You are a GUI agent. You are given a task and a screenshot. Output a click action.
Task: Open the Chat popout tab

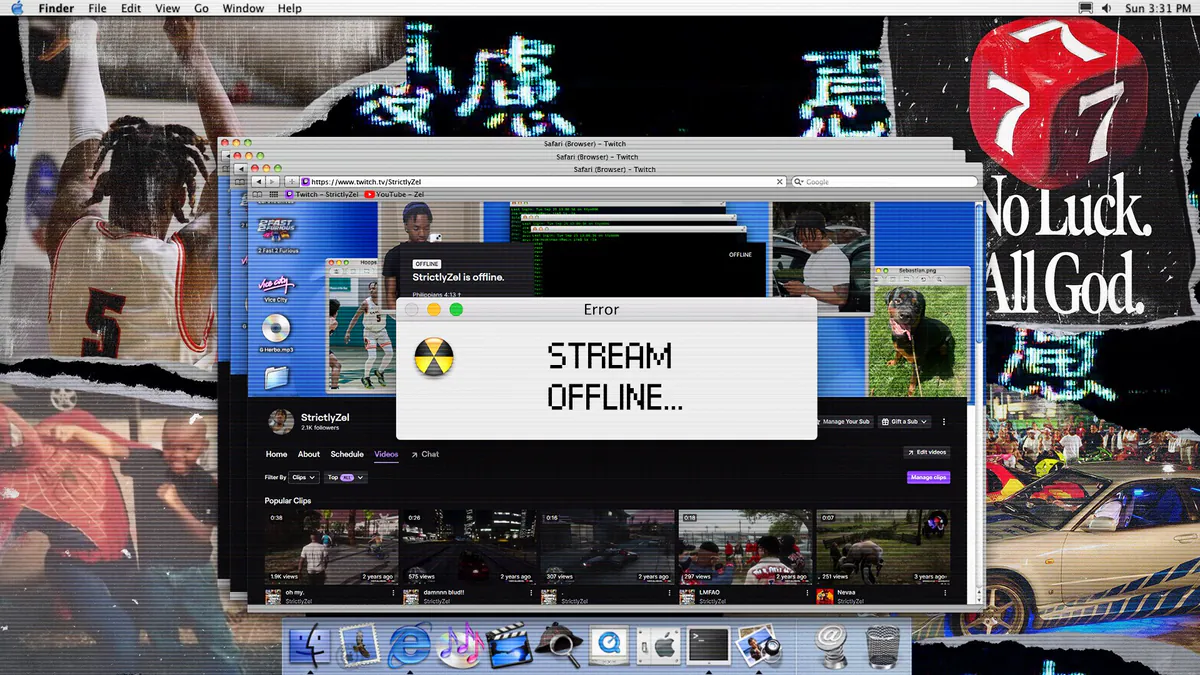point(425,454)
